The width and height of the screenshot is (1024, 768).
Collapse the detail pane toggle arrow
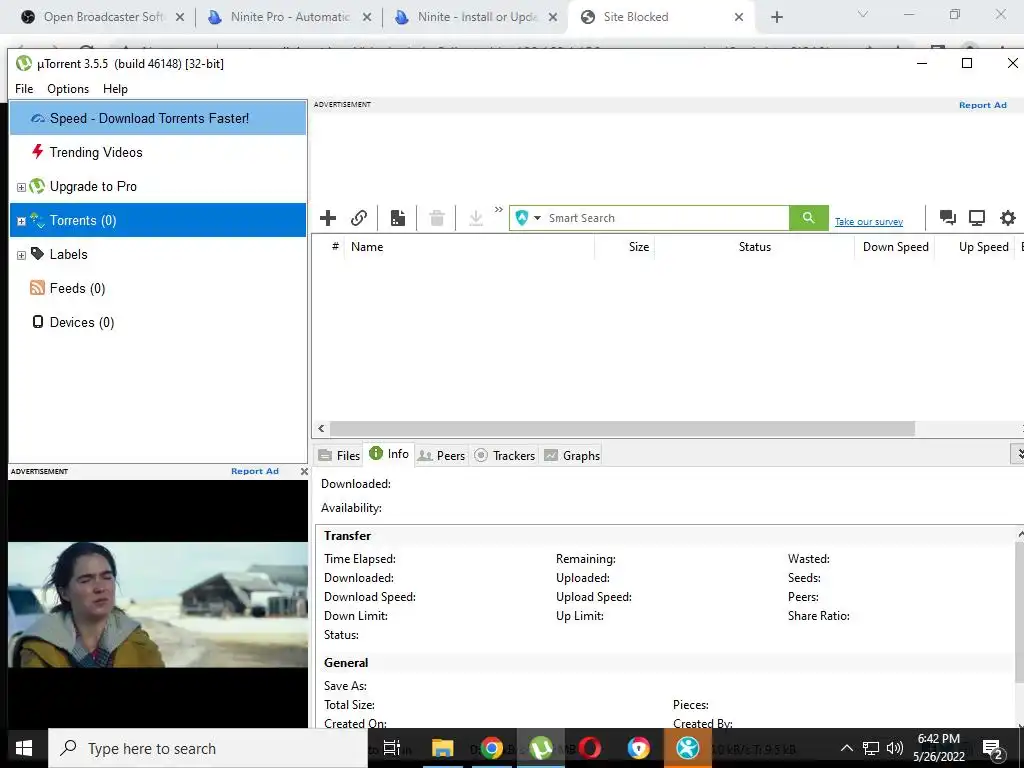[x=1017, y=453]
